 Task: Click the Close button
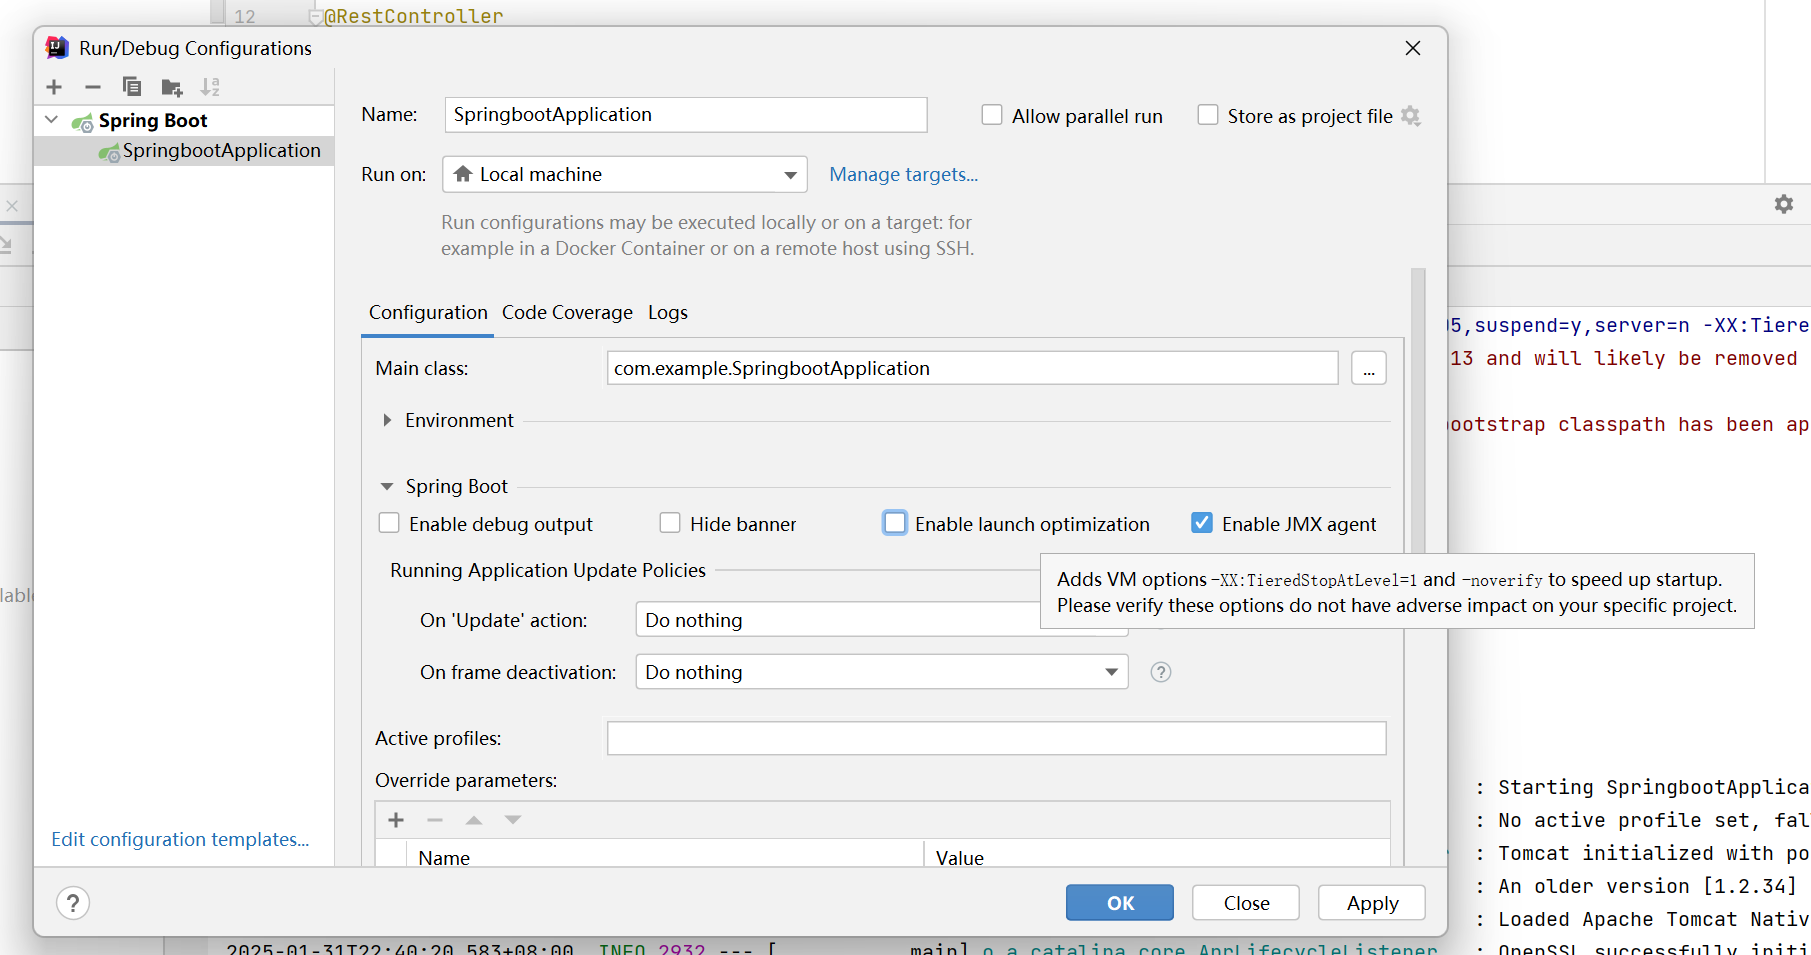pyautogui.click(x=1246, y=903)
